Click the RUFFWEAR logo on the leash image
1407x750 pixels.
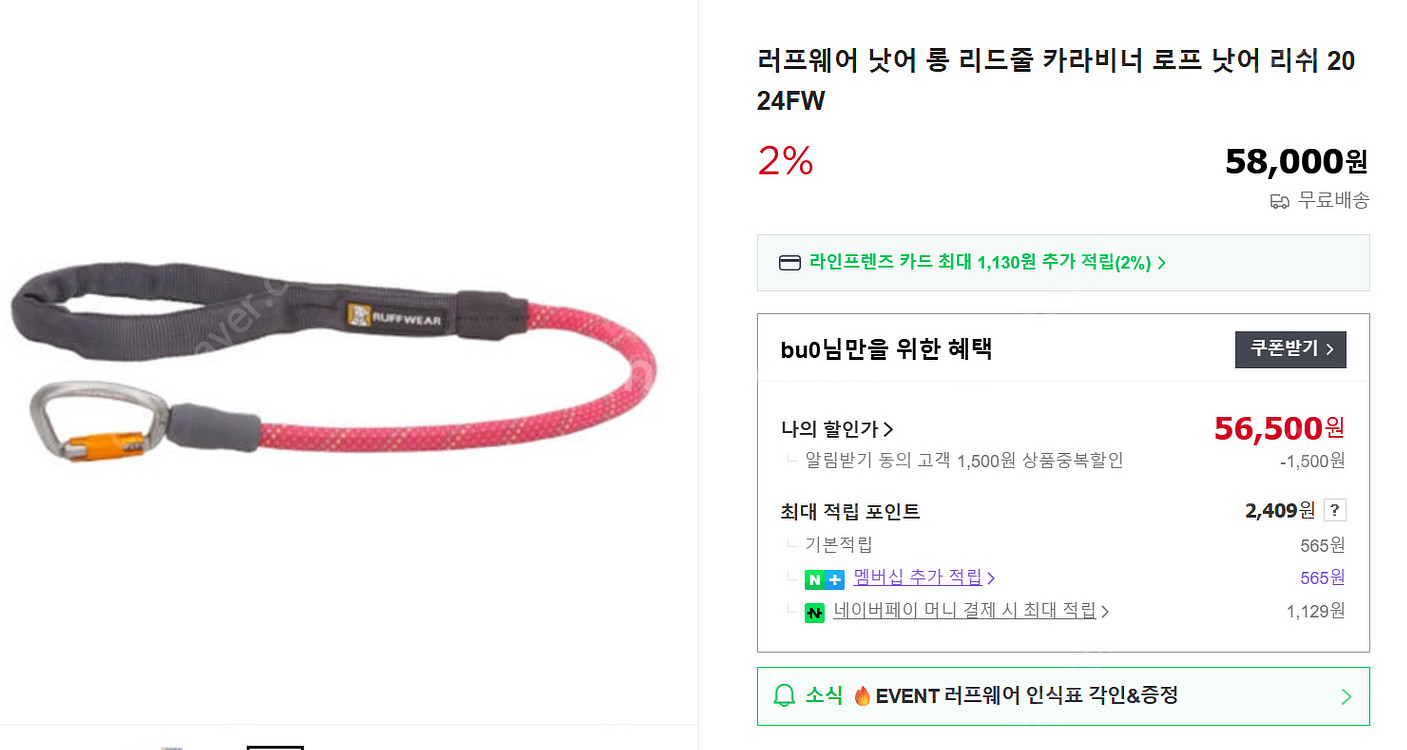pos(394,318)
